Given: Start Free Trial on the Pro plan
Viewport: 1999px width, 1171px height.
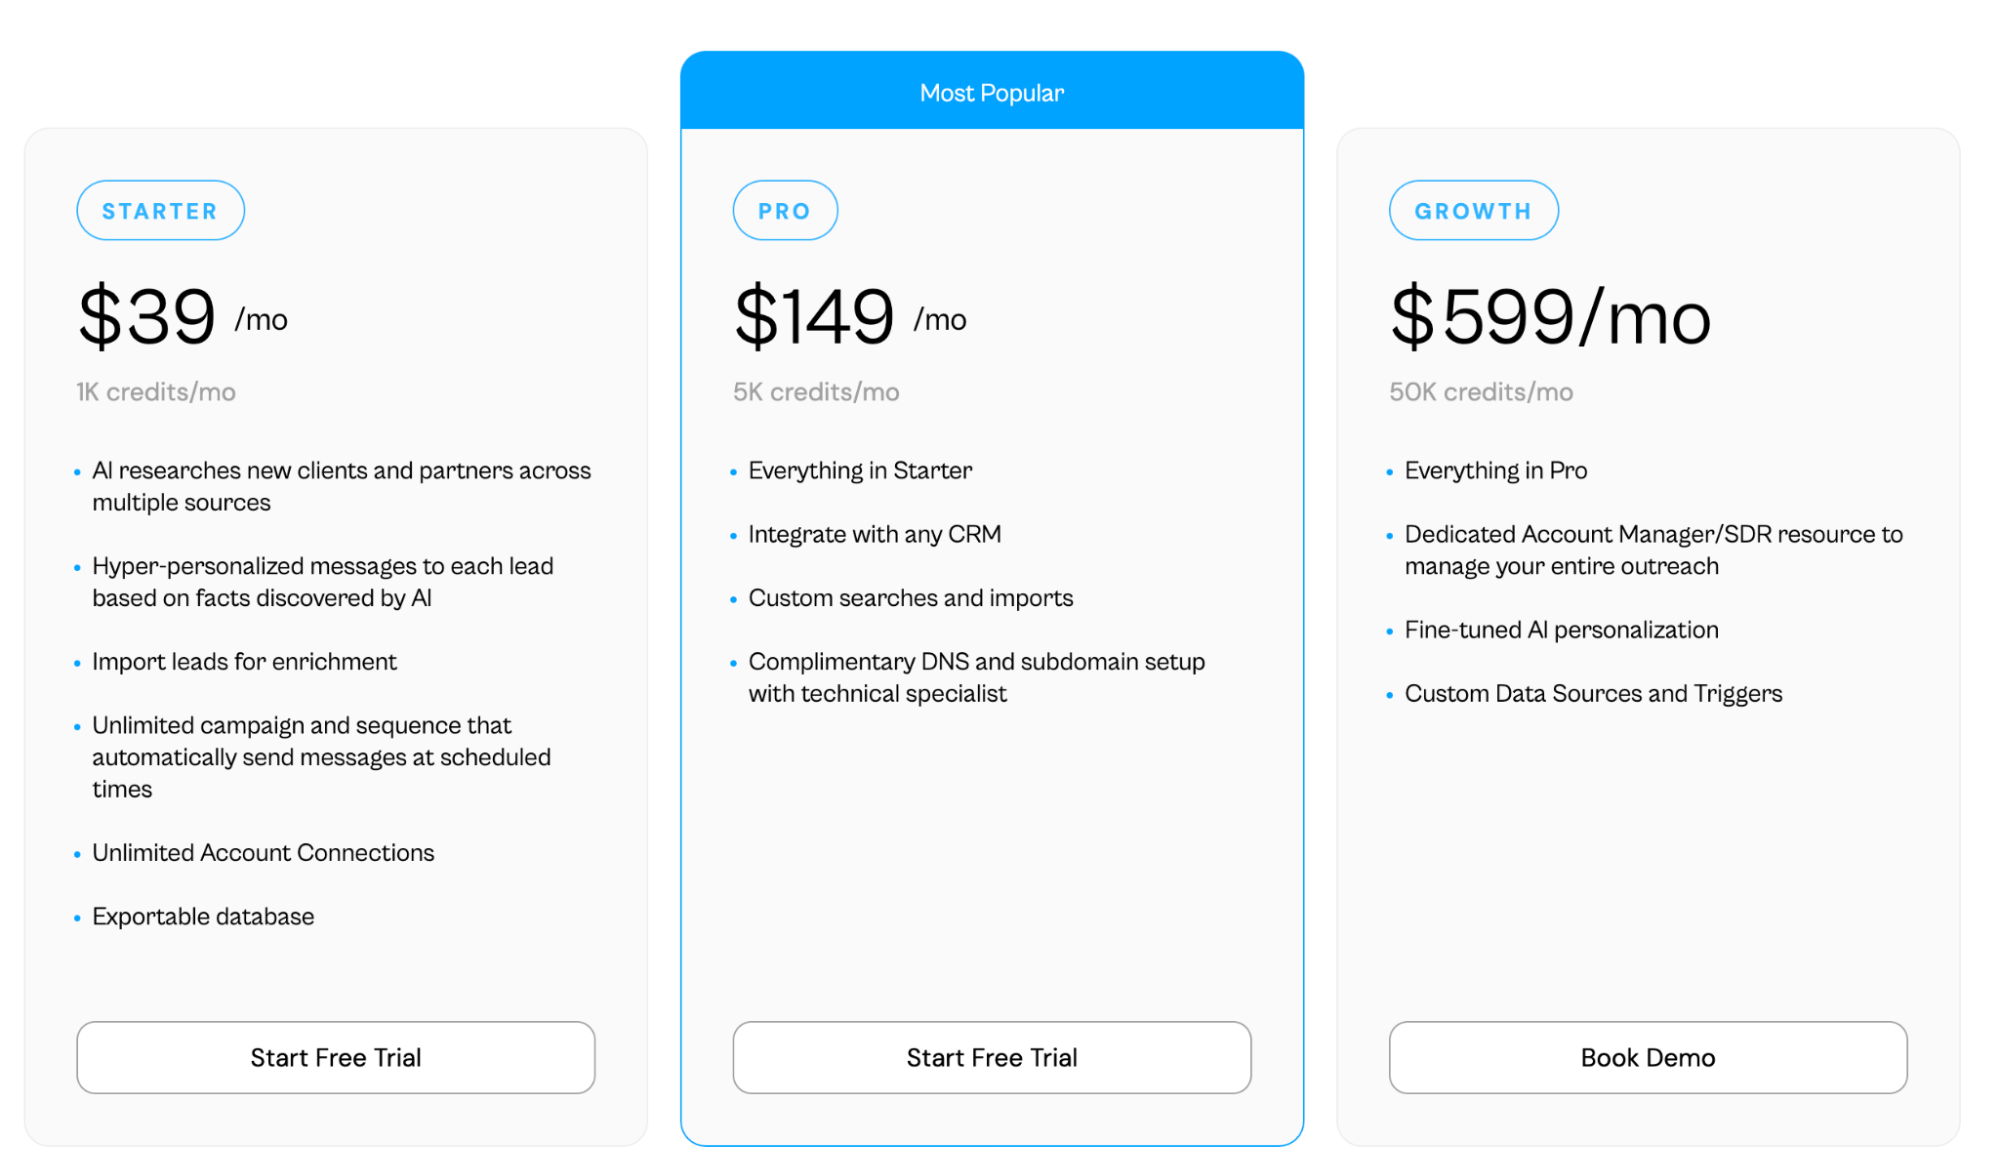Looking at the screenshot, I should (x=991, y=1057).
